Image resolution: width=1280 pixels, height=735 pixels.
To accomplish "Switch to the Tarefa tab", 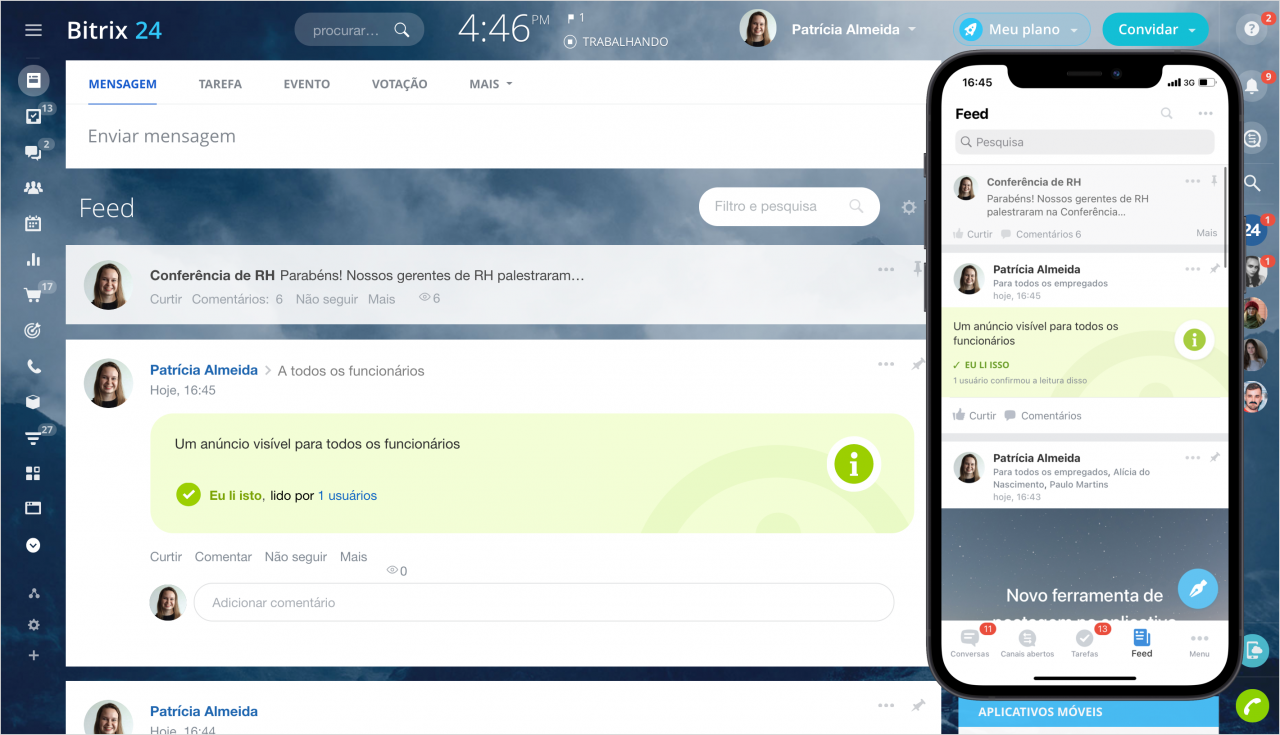I will [220, 84].
